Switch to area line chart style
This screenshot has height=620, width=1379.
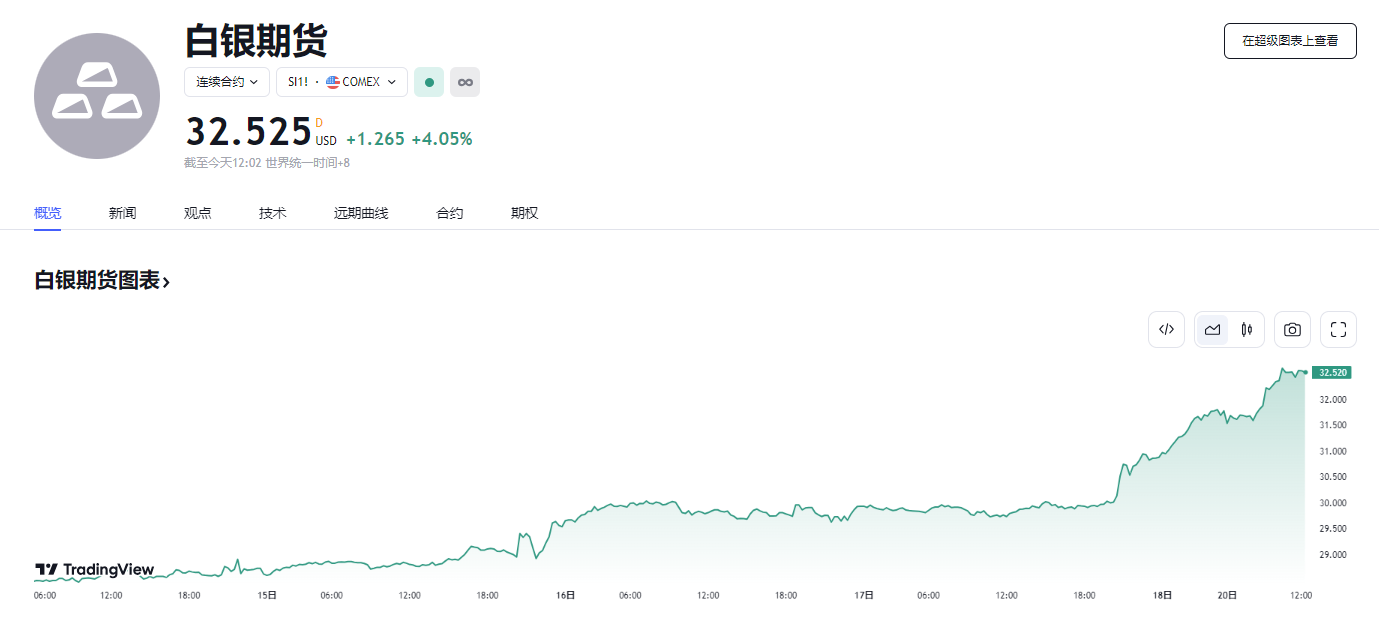[1212, 329]
